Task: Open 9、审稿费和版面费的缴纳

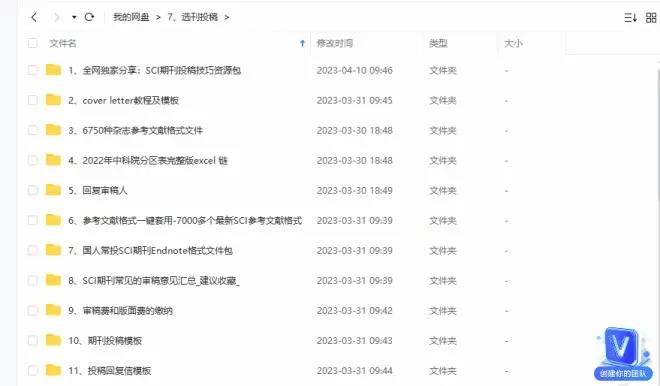Action: pos(120,311)
